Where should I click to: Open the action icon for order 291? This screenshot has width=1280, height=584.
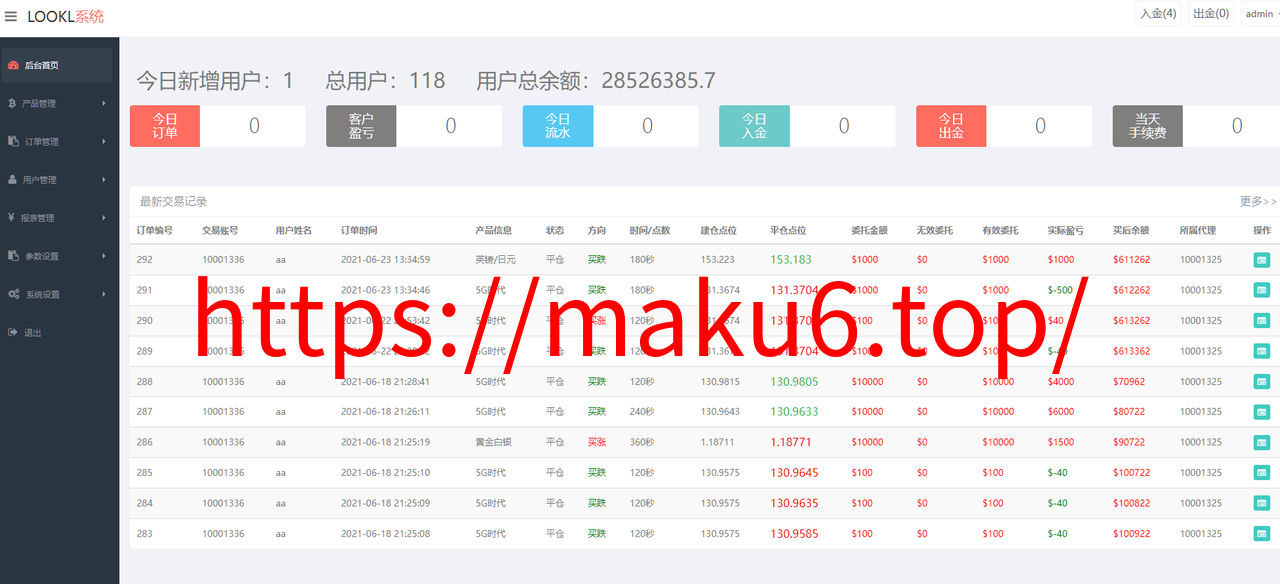pyautogui.click(x=1261, y=290)
